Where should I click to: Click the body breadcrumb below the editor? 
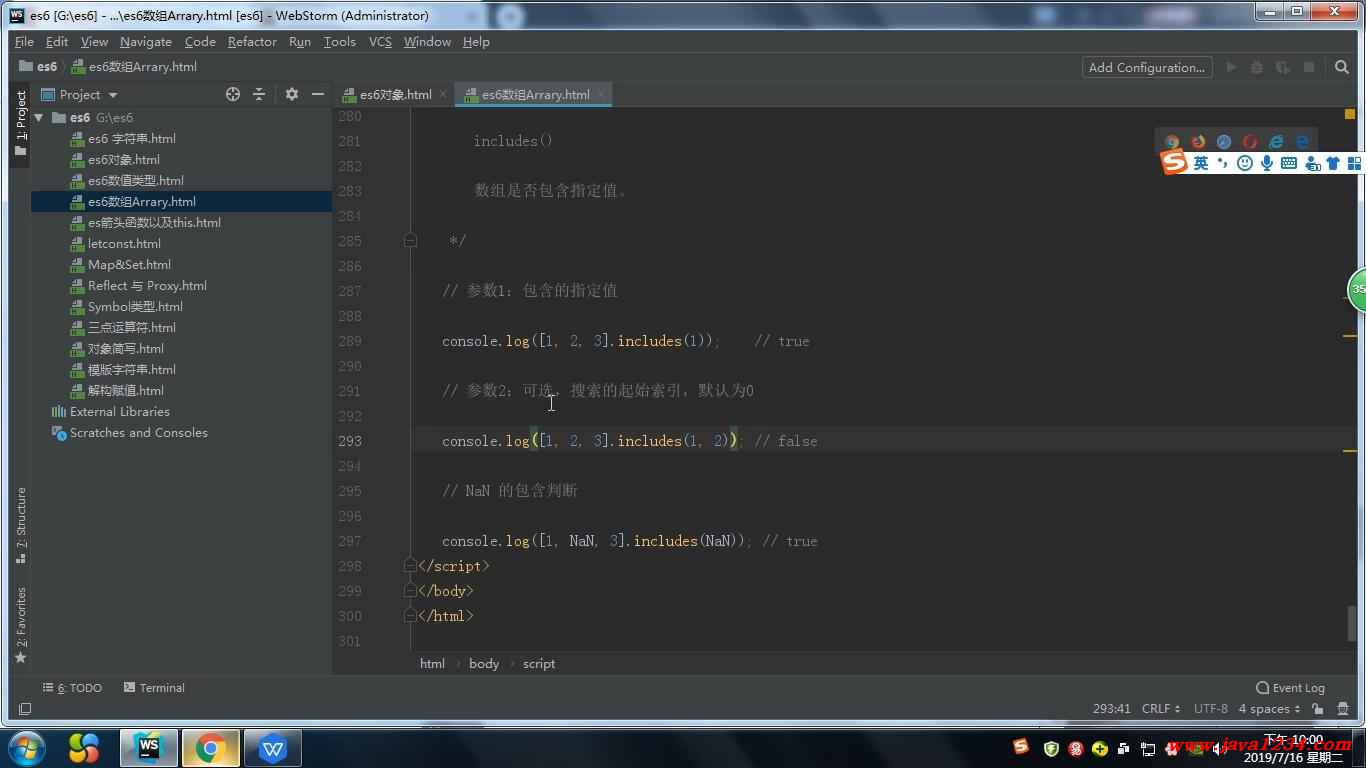(484, 663)
